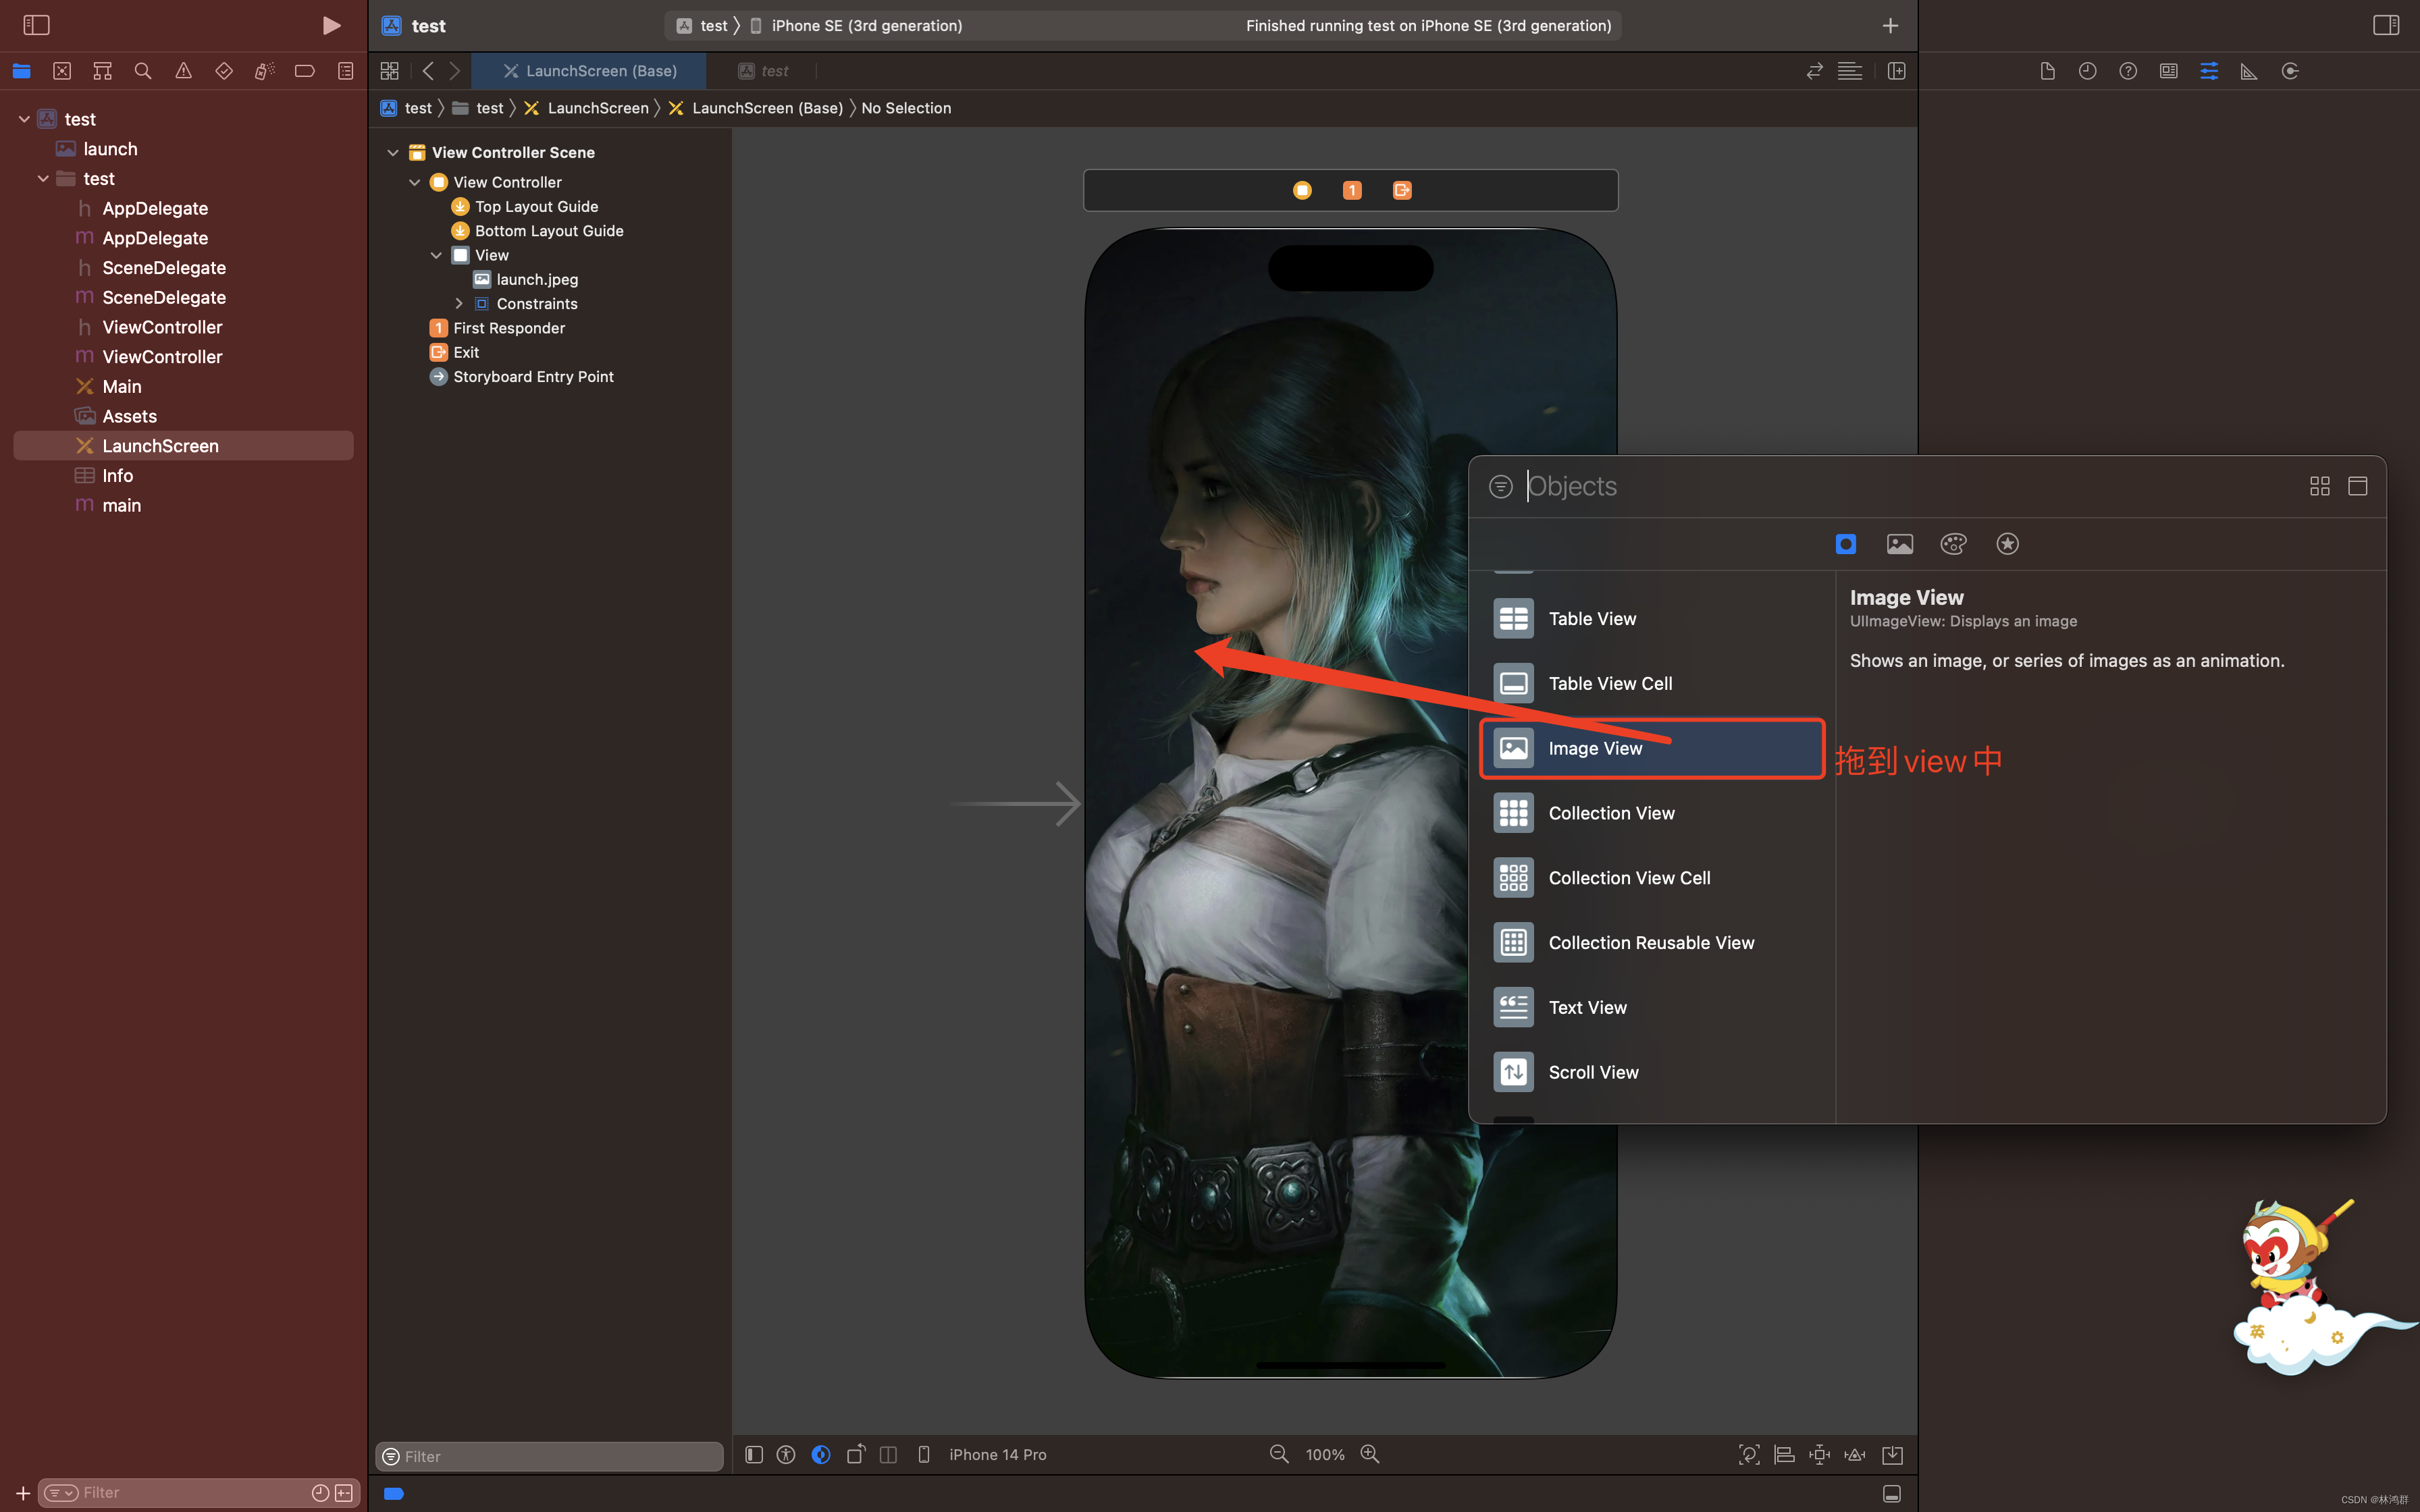The image size is (2420, 1512).
Task: Open the editor options lines menu
Action: 1850,71
